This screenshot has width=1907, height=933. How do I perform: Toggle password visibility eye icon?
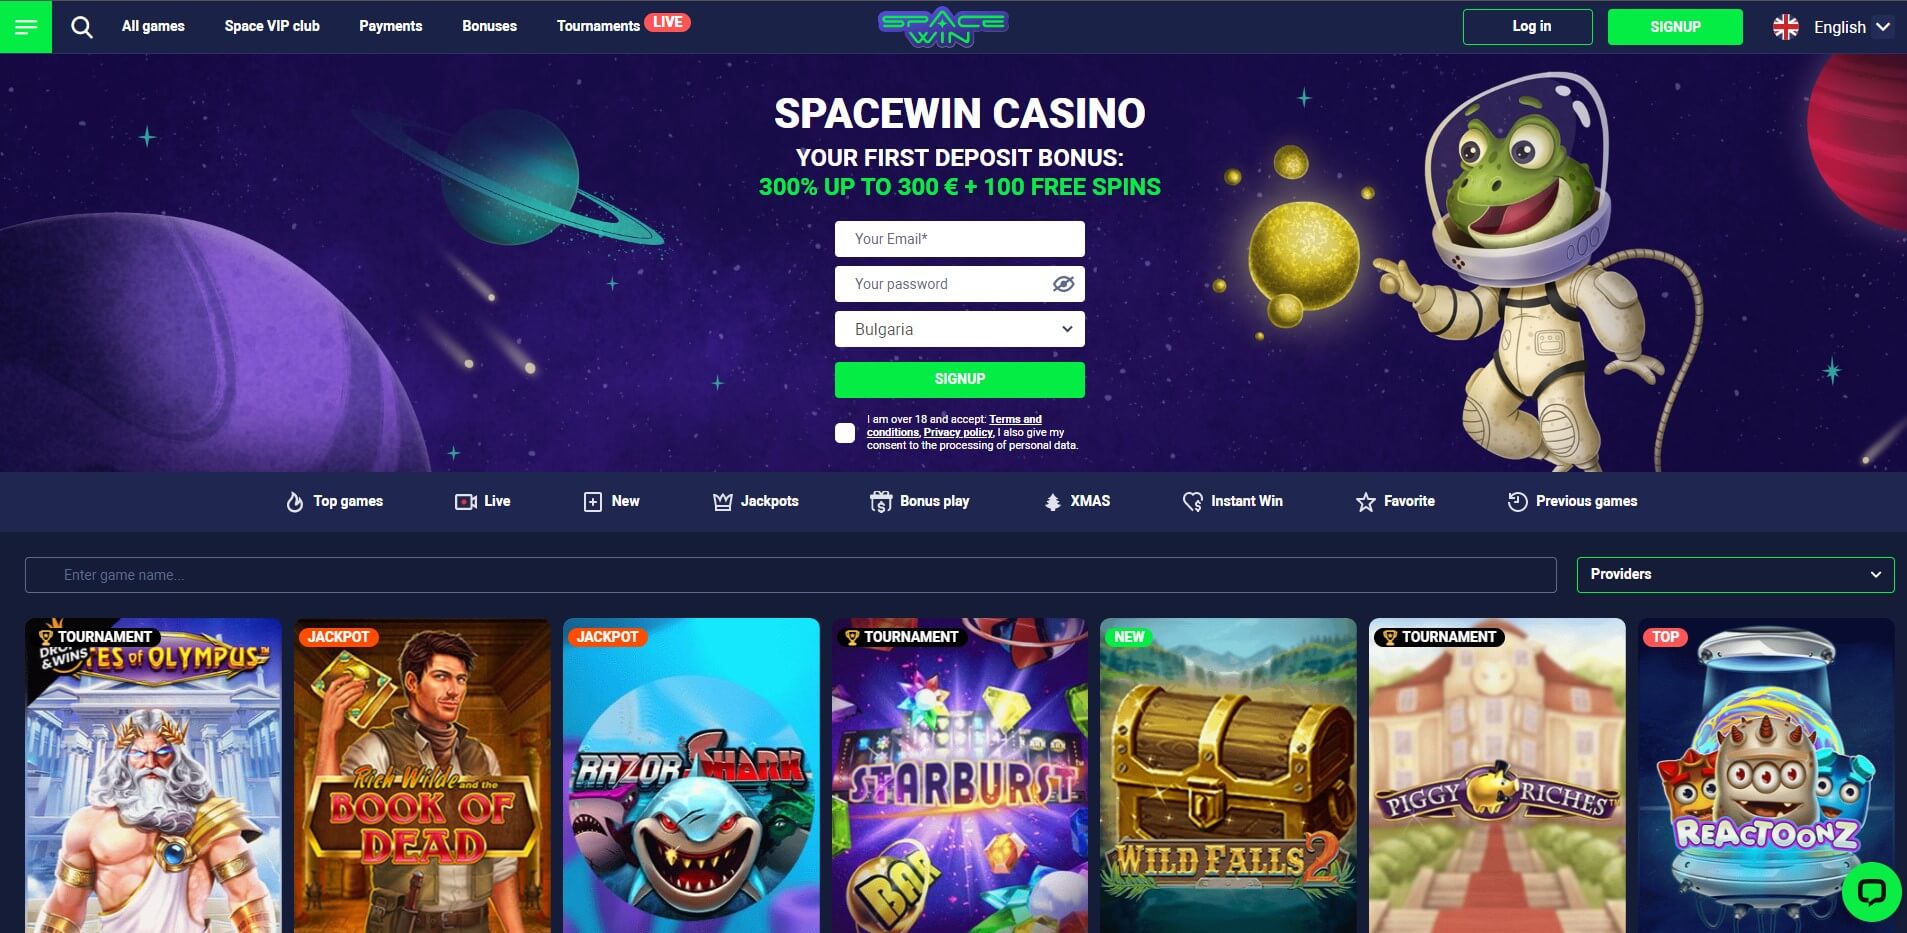(x=1063, y=284)
